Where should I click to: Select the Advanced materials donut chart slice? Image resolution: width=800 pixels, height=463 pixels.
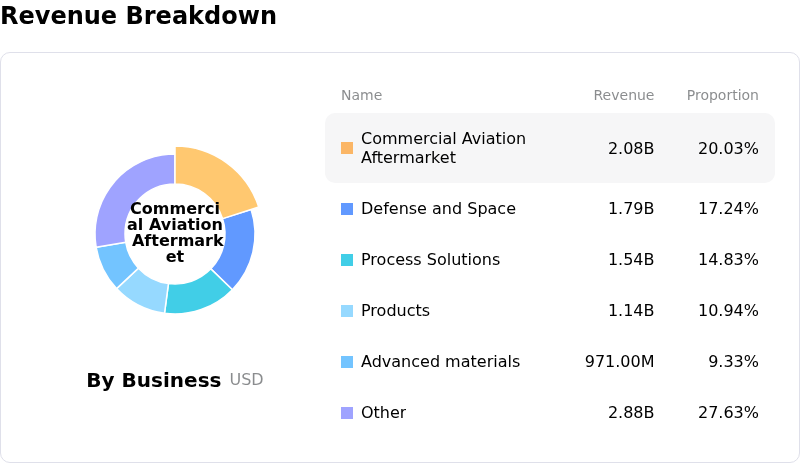click(116, 264)
